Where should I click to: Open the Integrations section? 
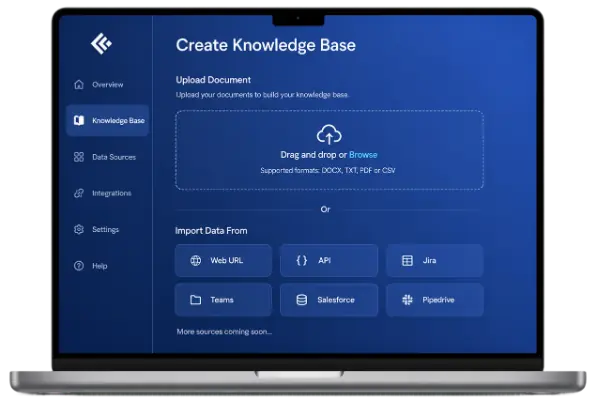[108, 193]
